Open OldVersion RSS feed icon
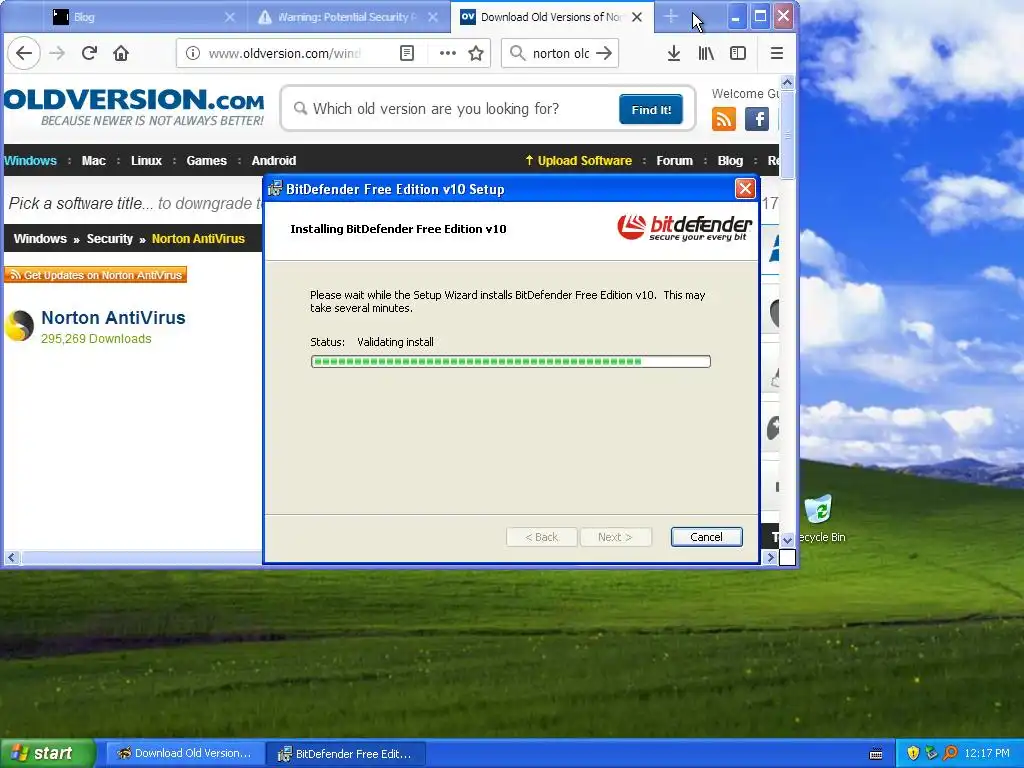 [x=724, y=119]
